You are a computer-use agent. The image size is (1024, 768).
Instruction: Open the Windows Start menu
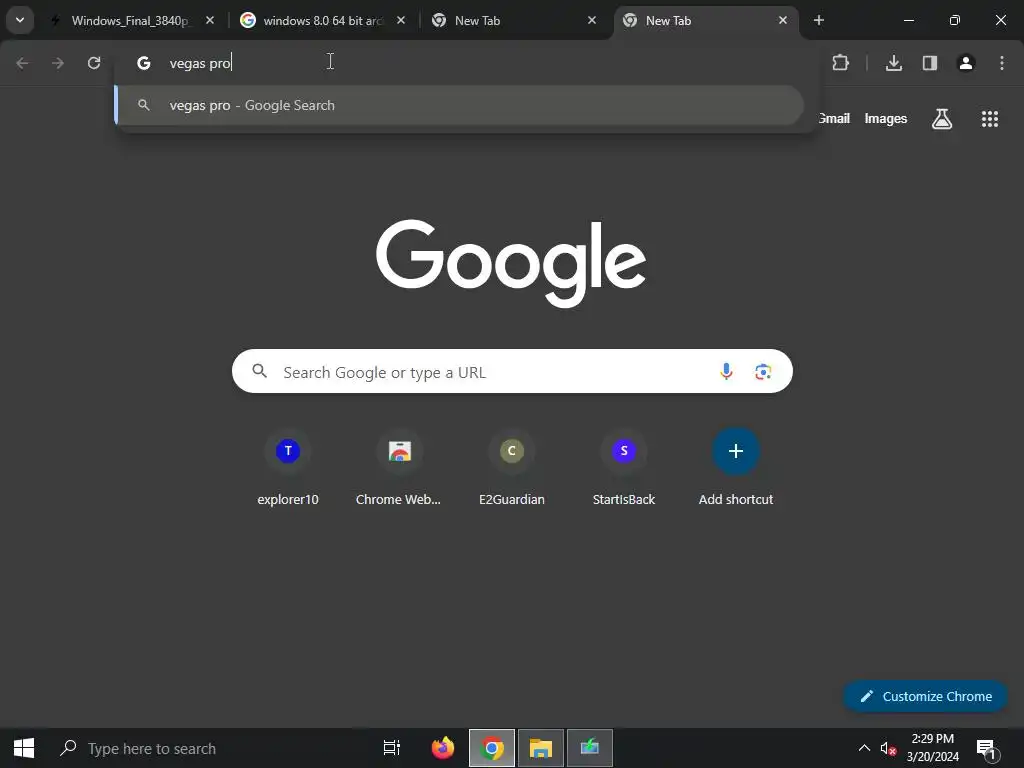pos(24,748)
